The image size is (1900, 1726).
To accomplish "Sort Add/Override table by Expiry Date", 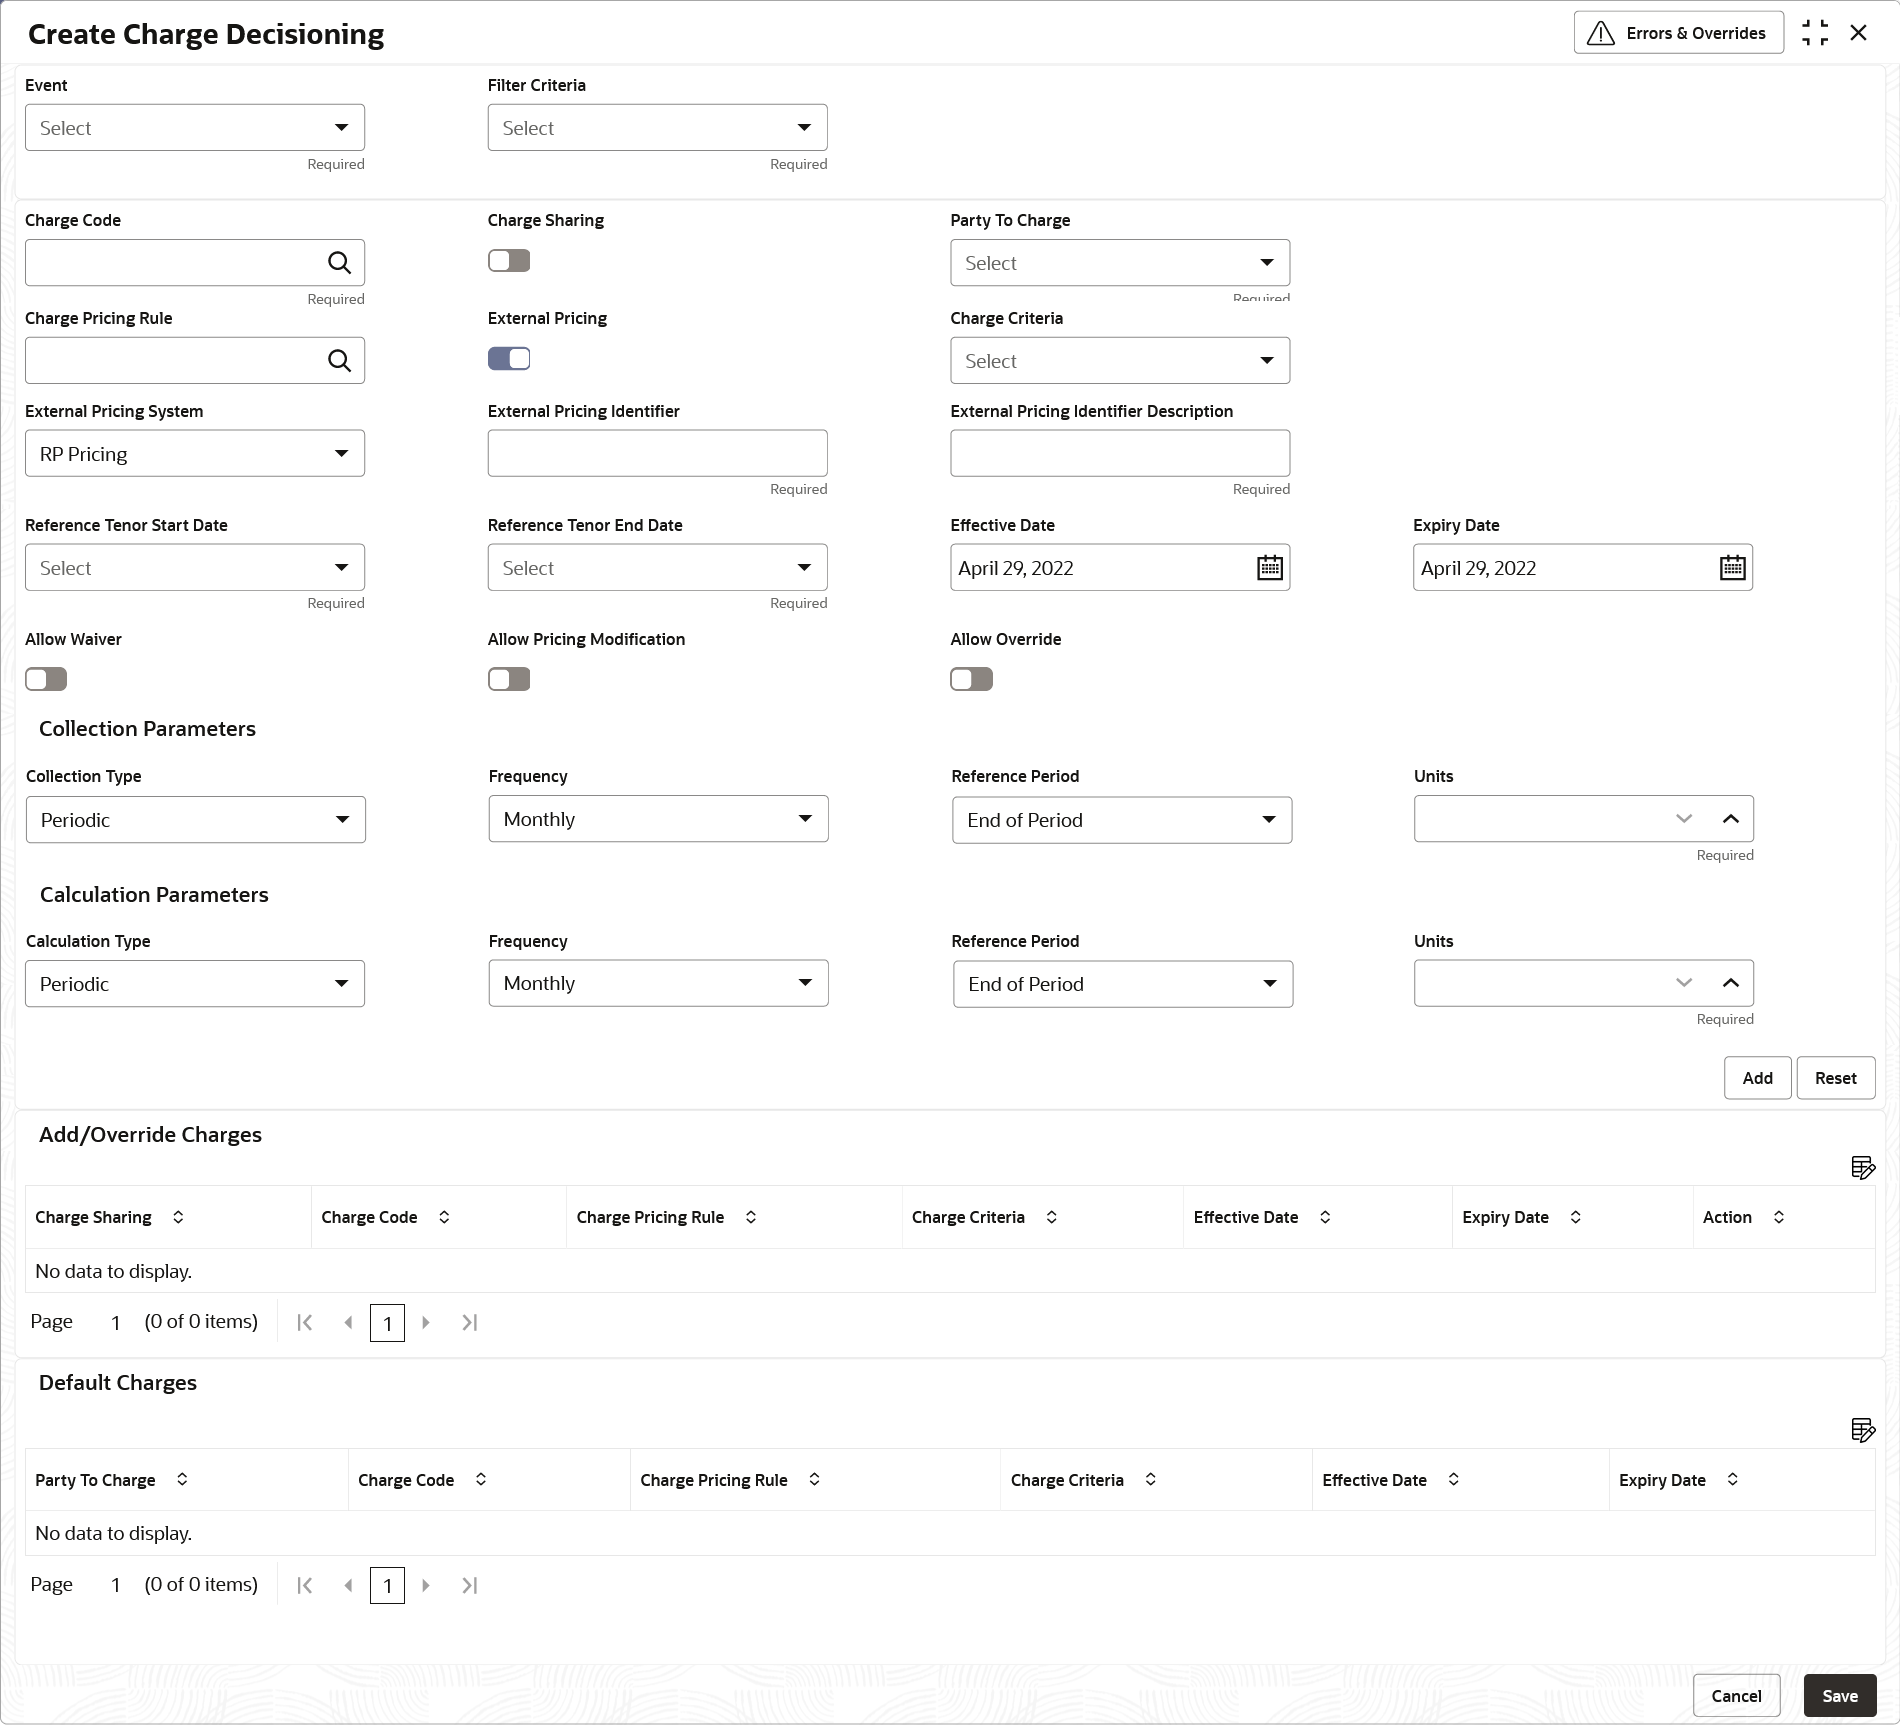I will (1576, 1217).
